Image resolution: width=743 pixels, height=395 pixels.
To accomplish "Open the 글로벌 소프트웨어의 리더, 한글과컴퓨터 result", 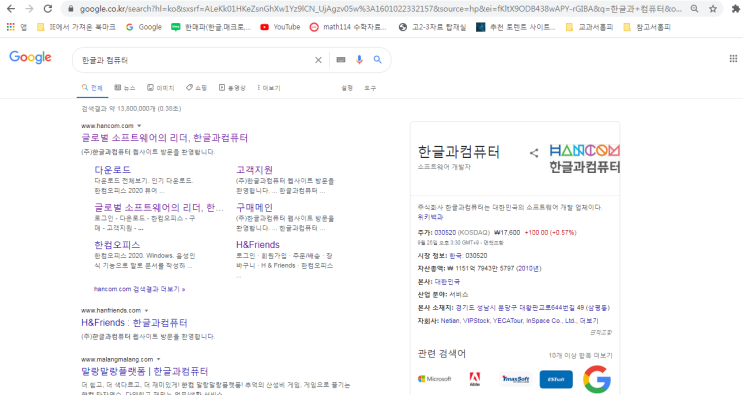I will [164, 138].
